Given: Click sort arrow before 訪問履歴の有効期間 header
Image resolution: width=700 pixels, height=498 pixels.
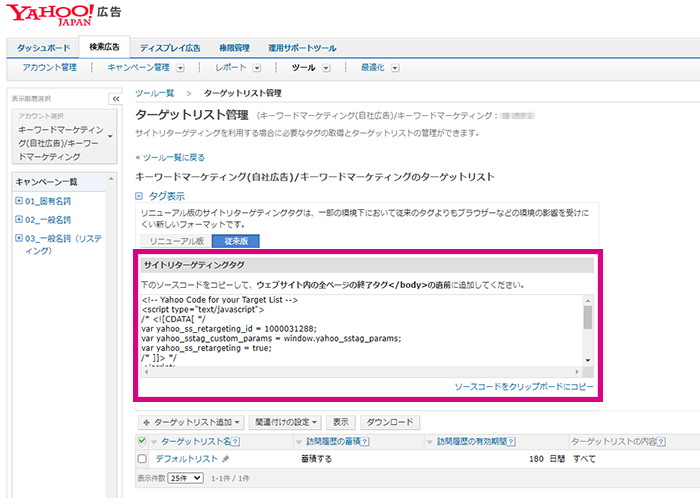Looking at the screenshot, I should click(x=429, y=442).
